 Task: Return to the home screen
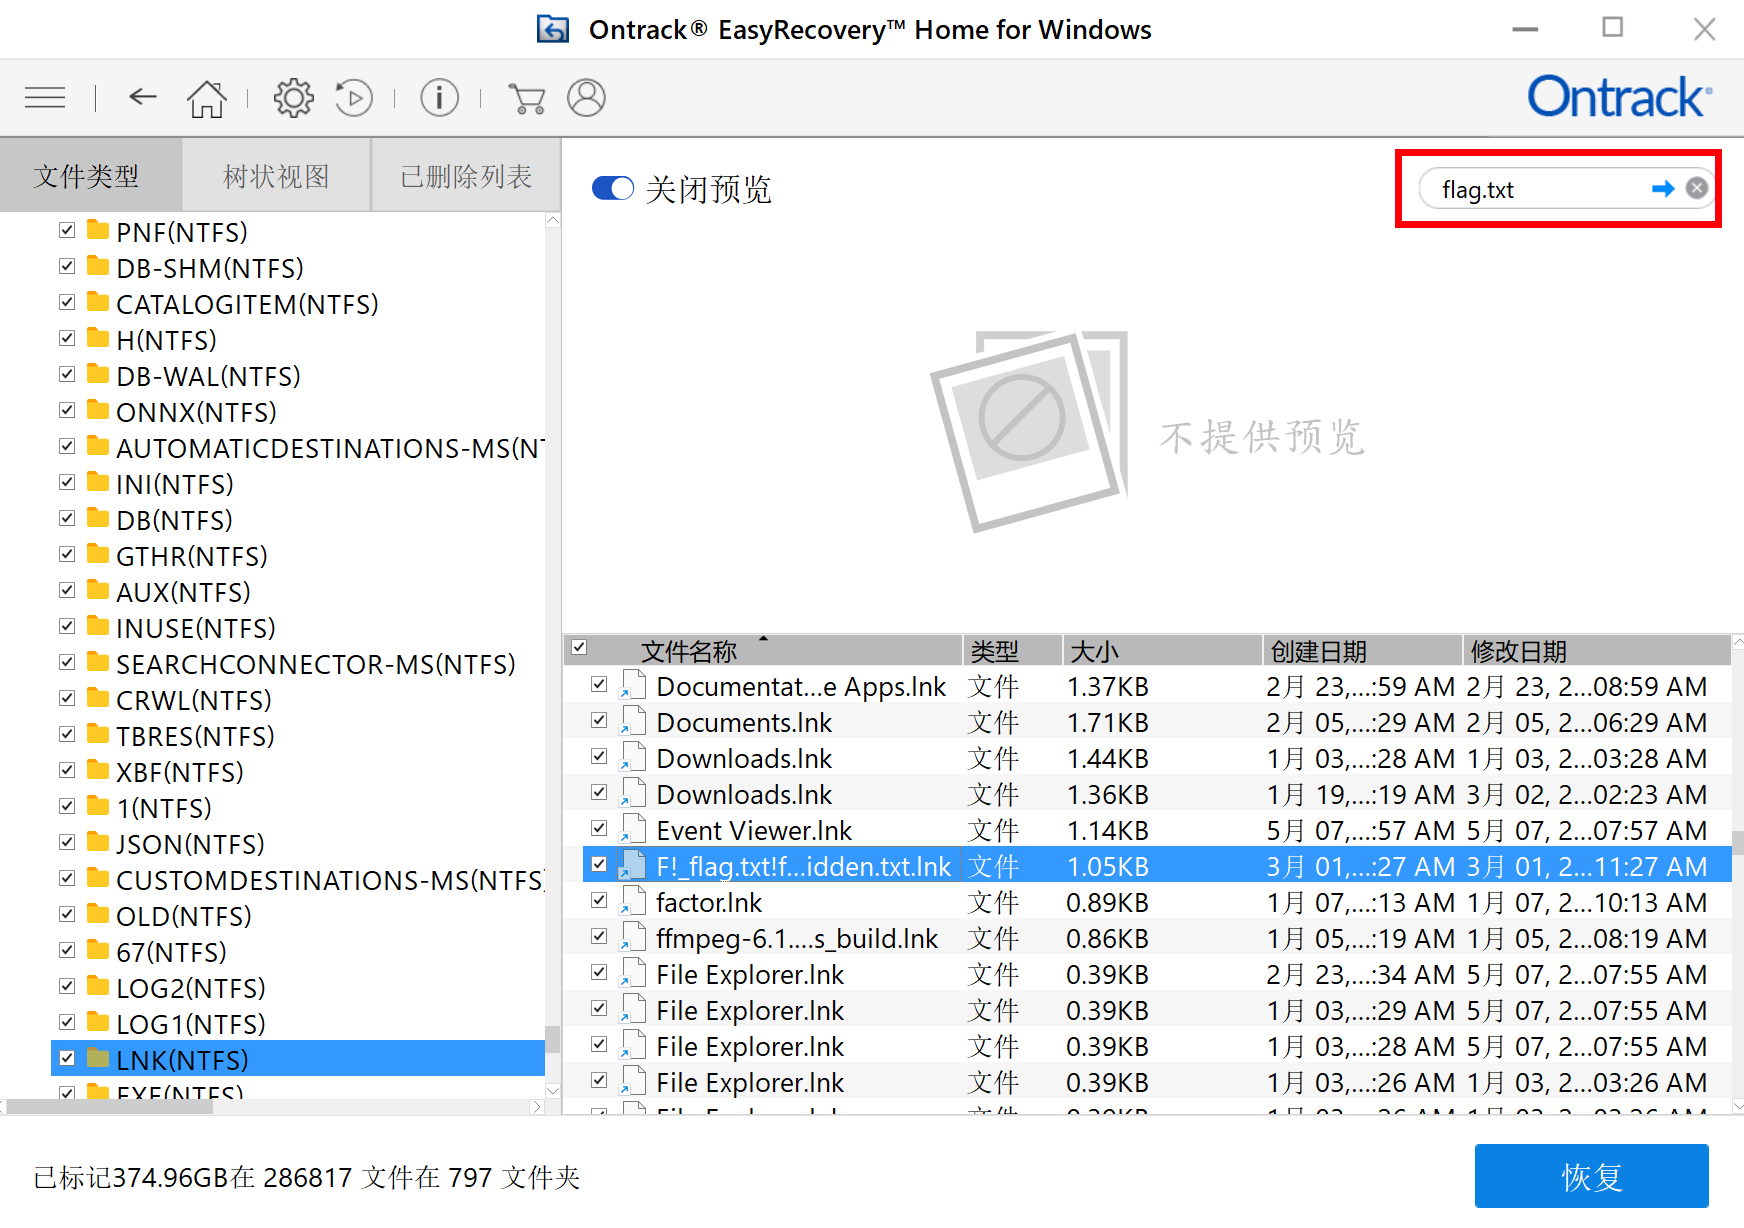click(207, 98)
